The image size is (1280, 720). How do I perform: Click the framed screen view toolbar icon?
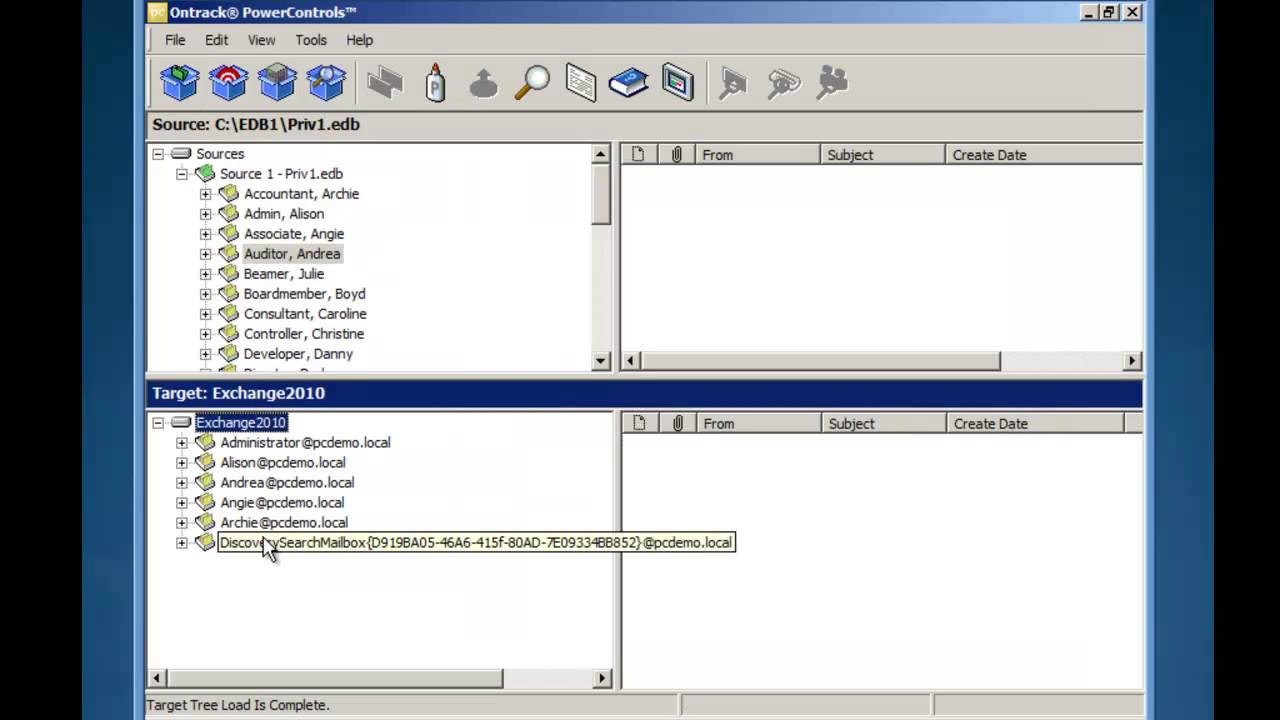[x=678, y=83]
